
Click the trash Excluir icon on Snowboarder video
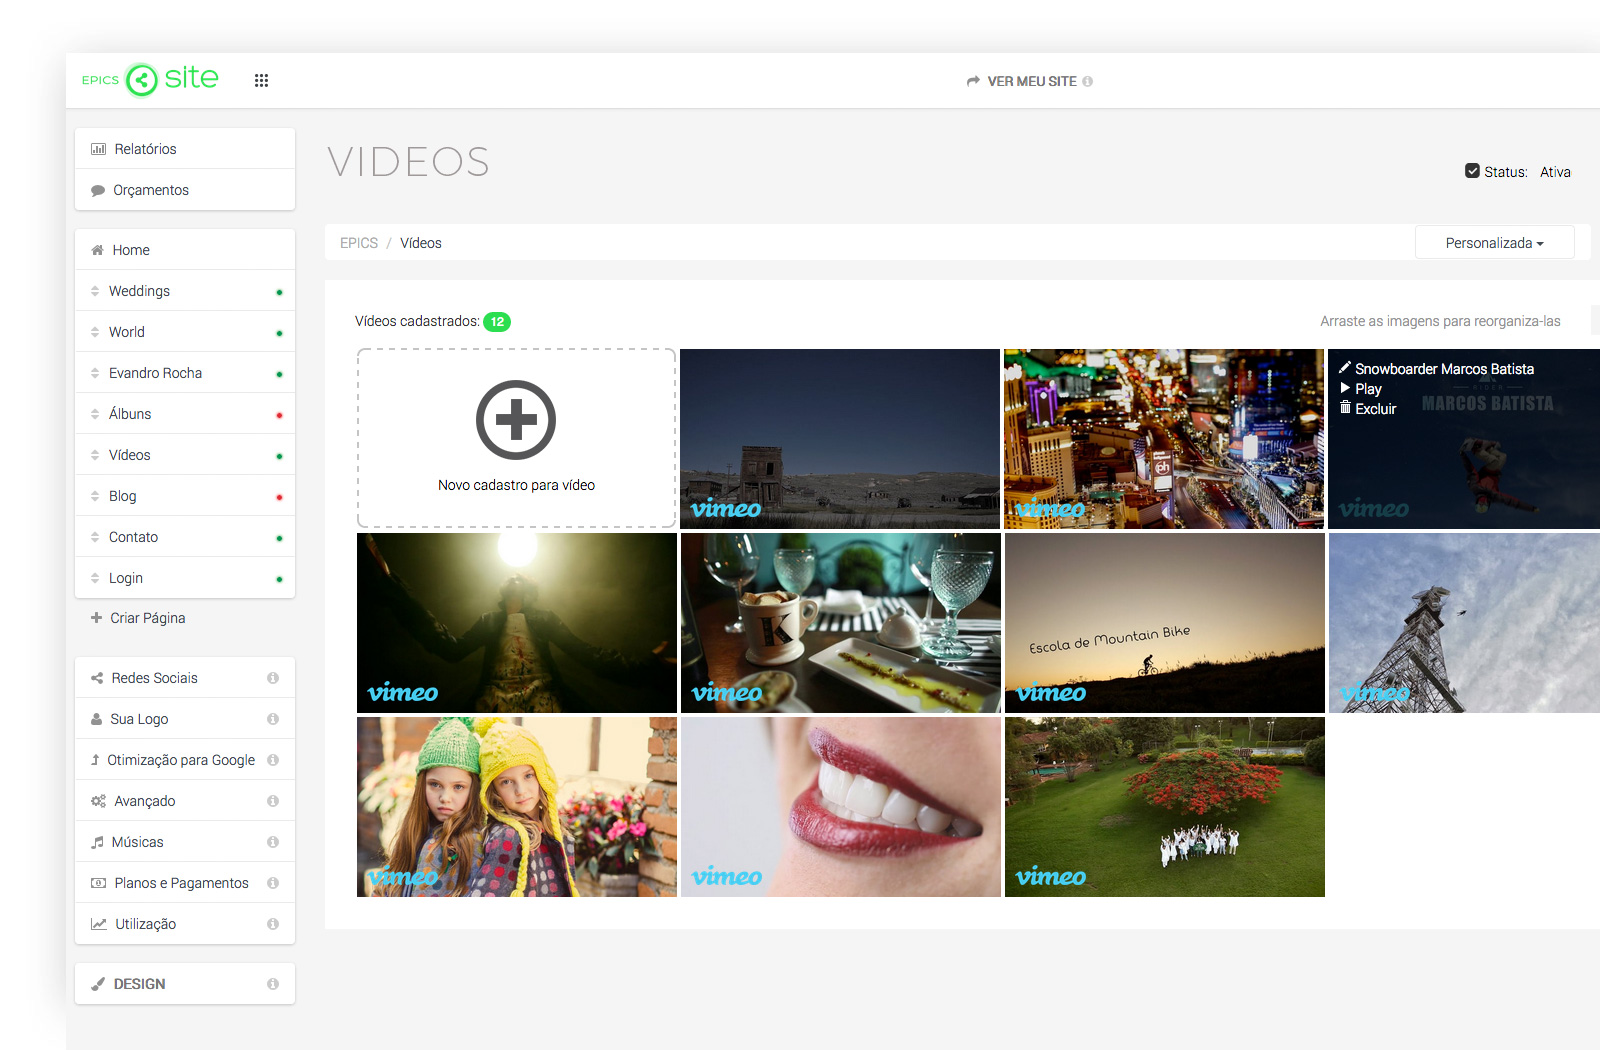pyautogui.click(x=1346, y=408)
